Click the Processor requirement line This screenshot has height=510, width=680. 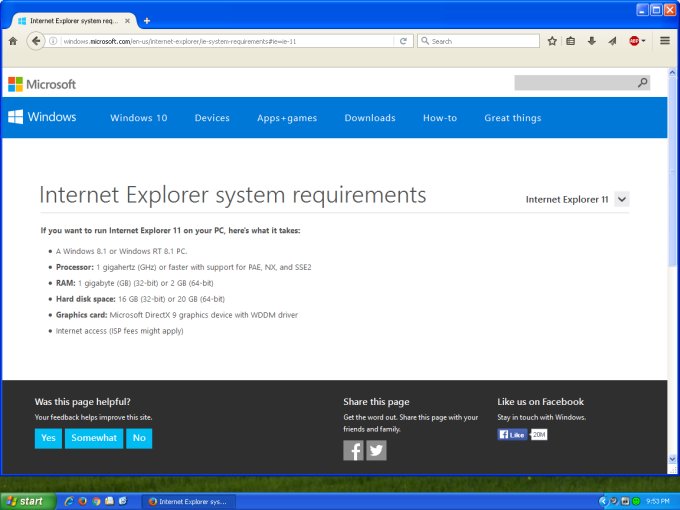183,267
